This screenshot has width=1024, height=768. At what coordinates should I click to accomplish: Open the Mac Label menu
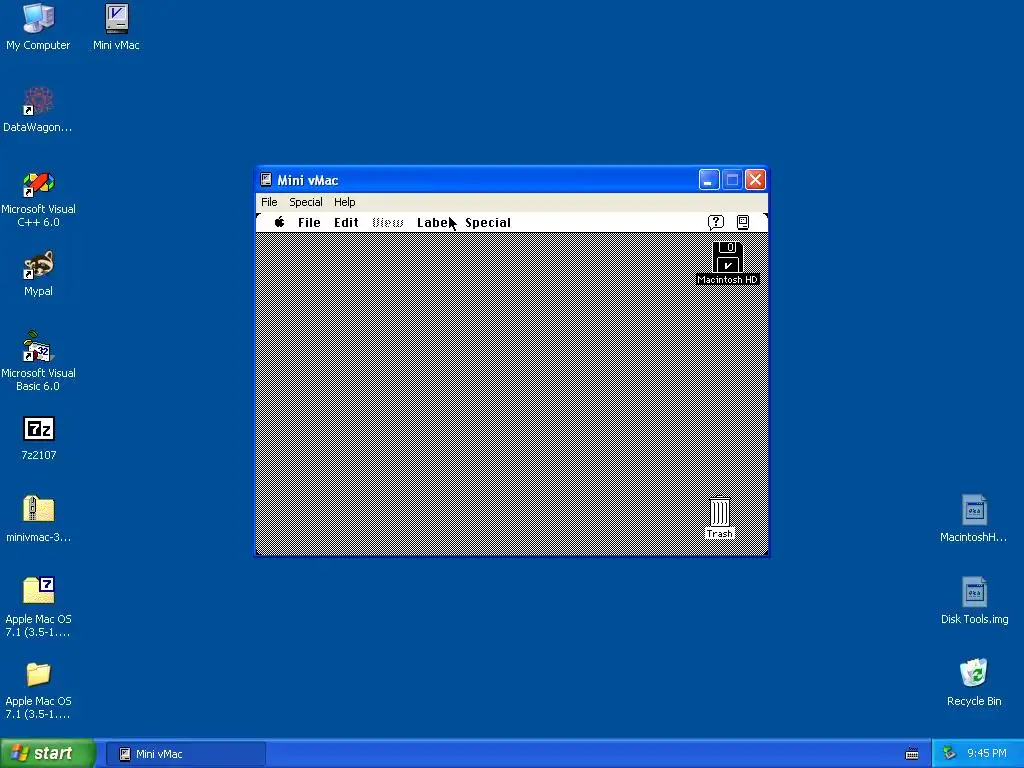pyautogui.click(x=434, y=223)
